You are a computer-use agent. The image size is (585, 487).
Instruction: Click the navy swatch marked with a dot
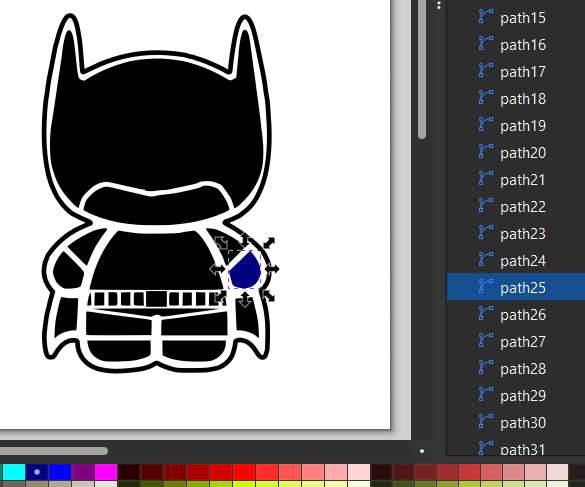[x=37, y=472]
